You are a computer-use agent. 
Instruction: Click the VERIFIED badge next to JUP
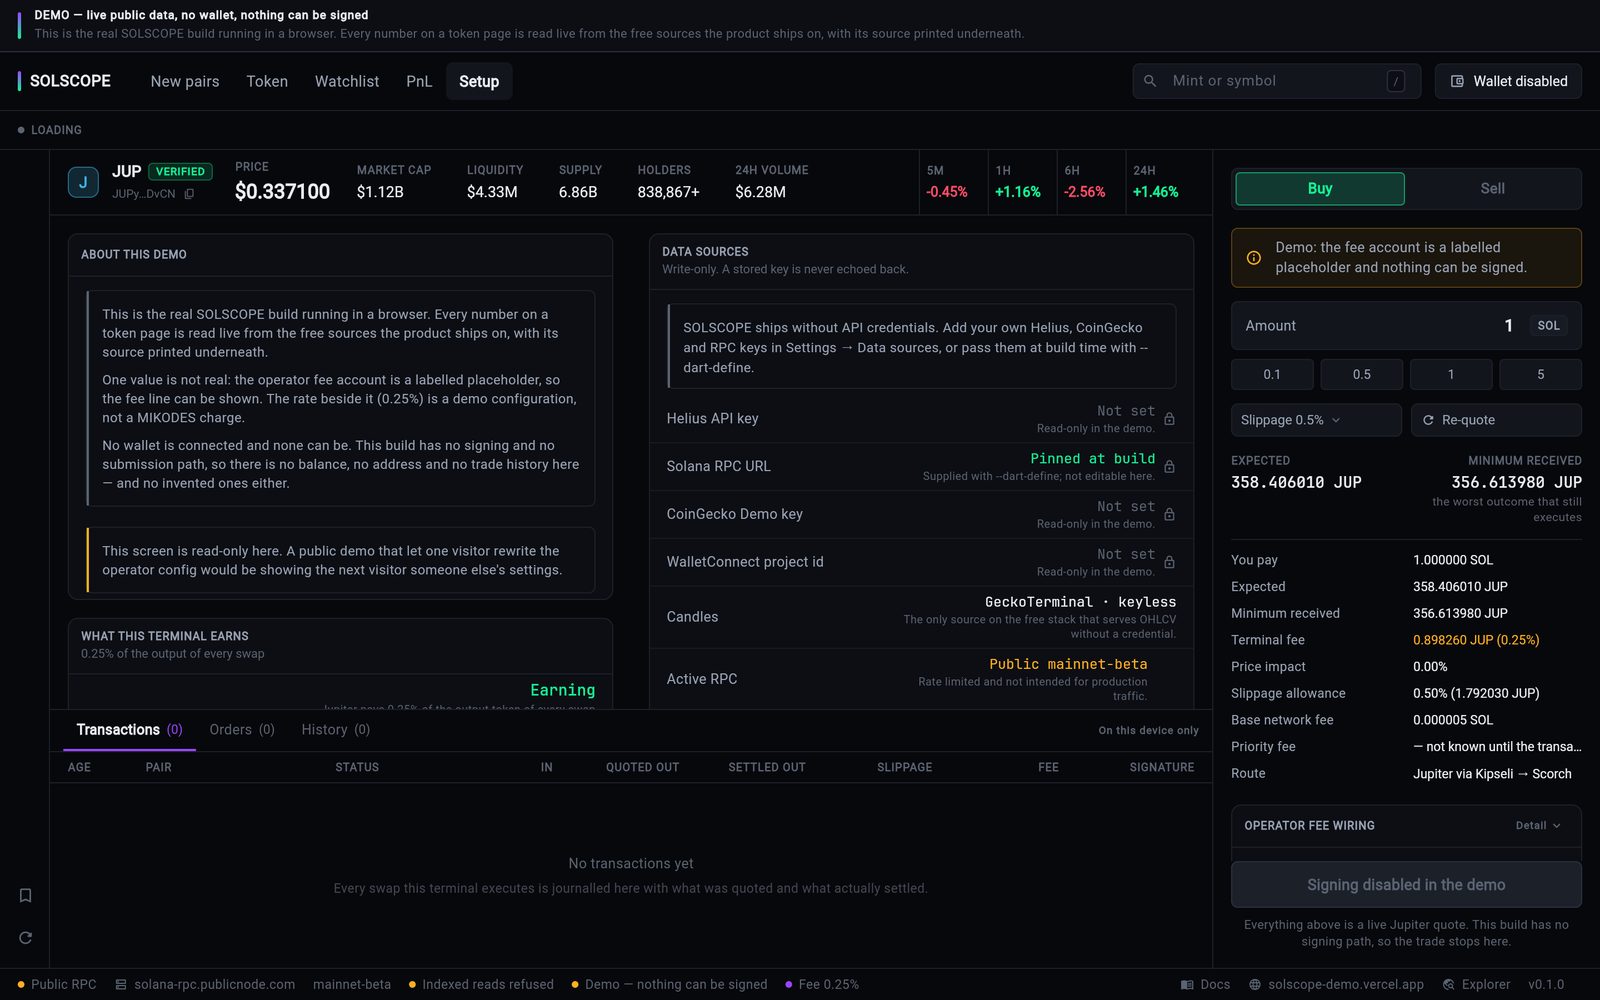click(x=180, y=172)
